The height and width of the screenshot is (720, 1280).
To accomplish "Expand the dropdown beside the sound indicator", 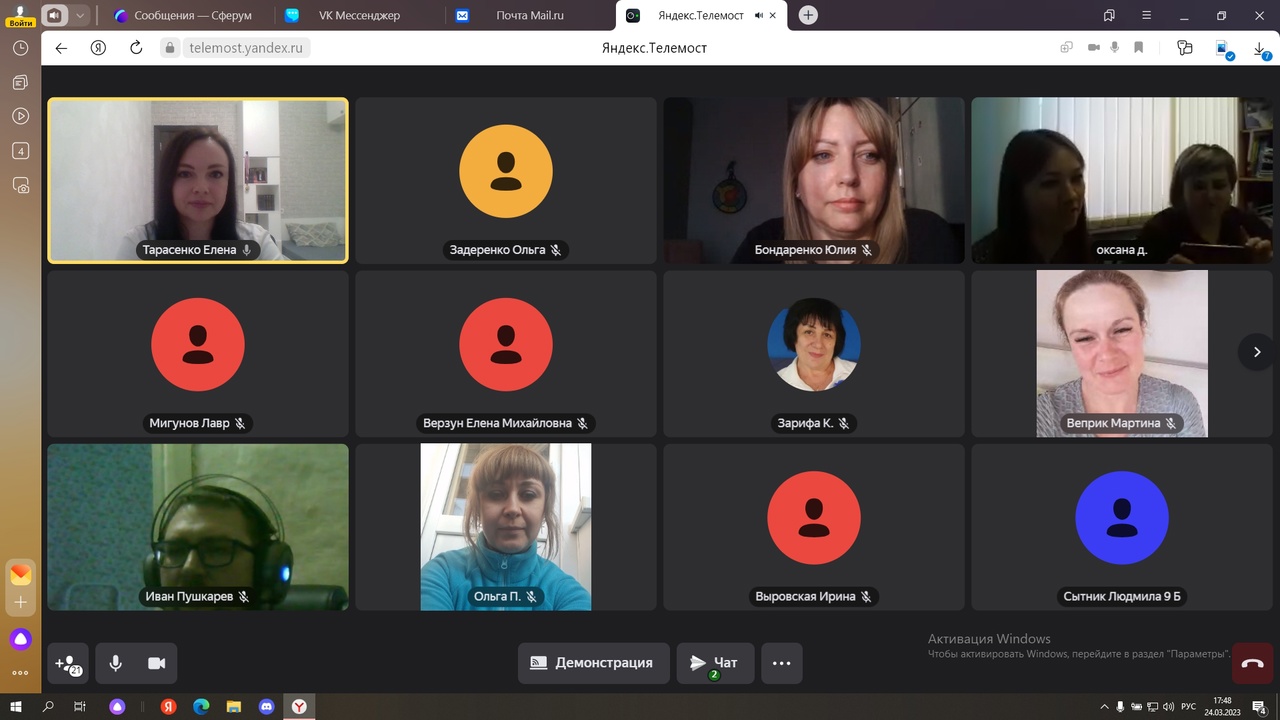I will click(80, 15).
